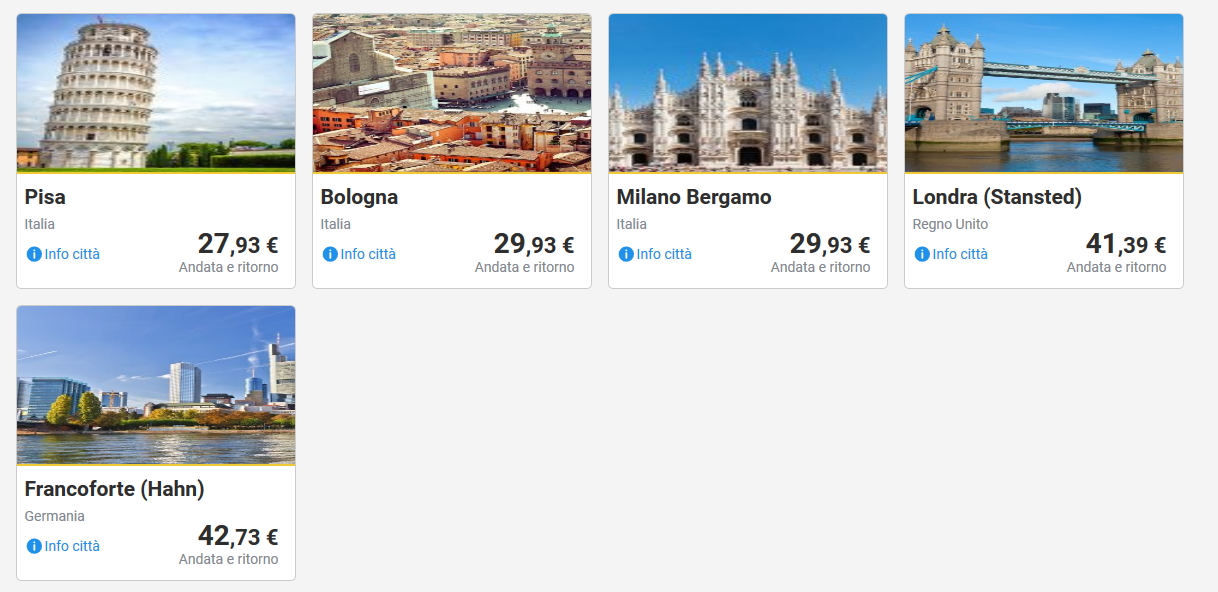
Task: Choose the 41,39 € London round-trip price
Action: pyautogui.click(x=1126, y=244)
